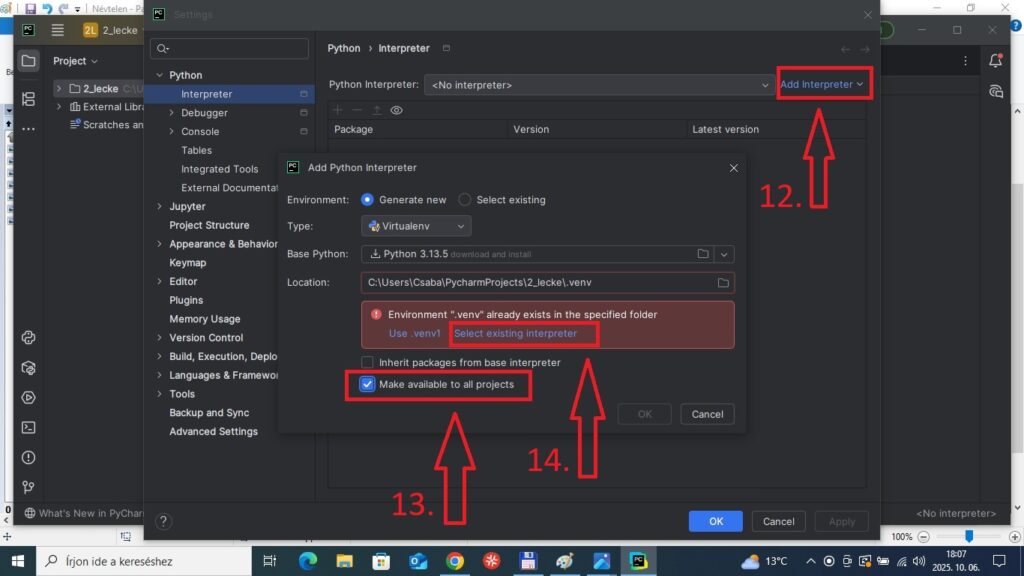1024x576 pixels.
Task: Enable Inherit packages from base interpreter
Action: [x=368, y=362]
